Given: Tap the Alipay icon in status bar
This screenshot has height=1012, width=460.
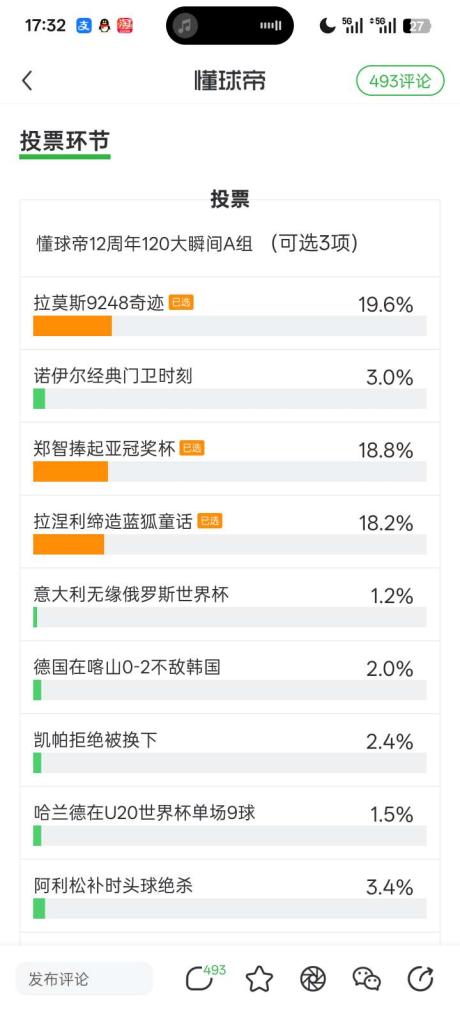Looking at the screenshot, I should pos(84,26).
